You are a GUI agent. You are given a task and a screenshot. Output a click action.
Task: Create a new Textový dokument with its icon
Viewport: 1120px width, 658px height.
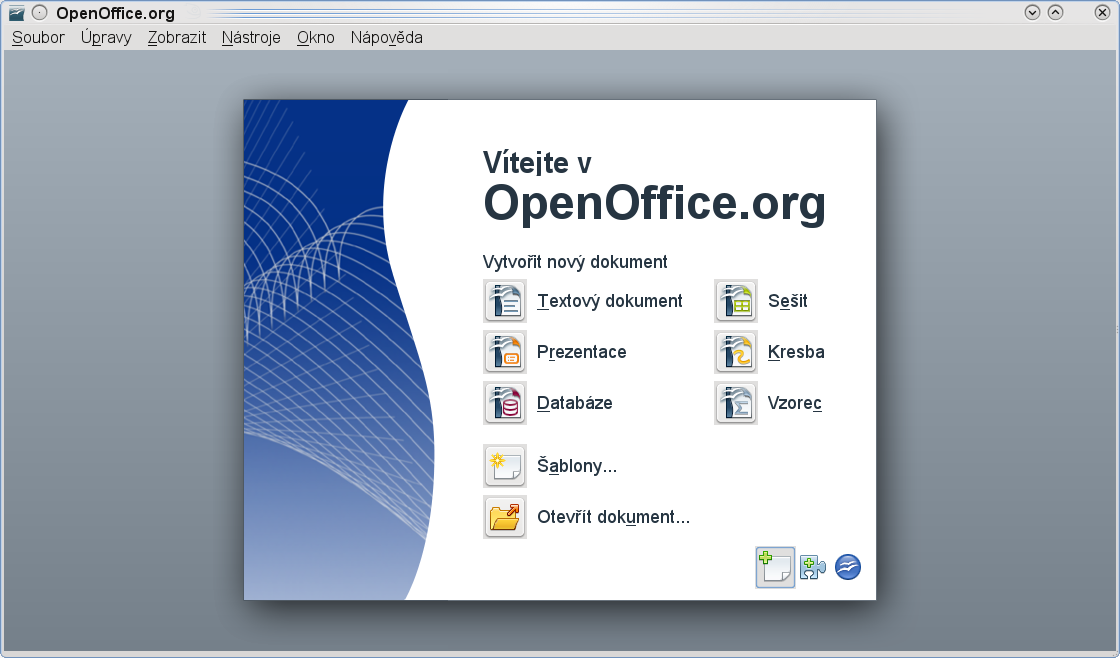(505, 300)
